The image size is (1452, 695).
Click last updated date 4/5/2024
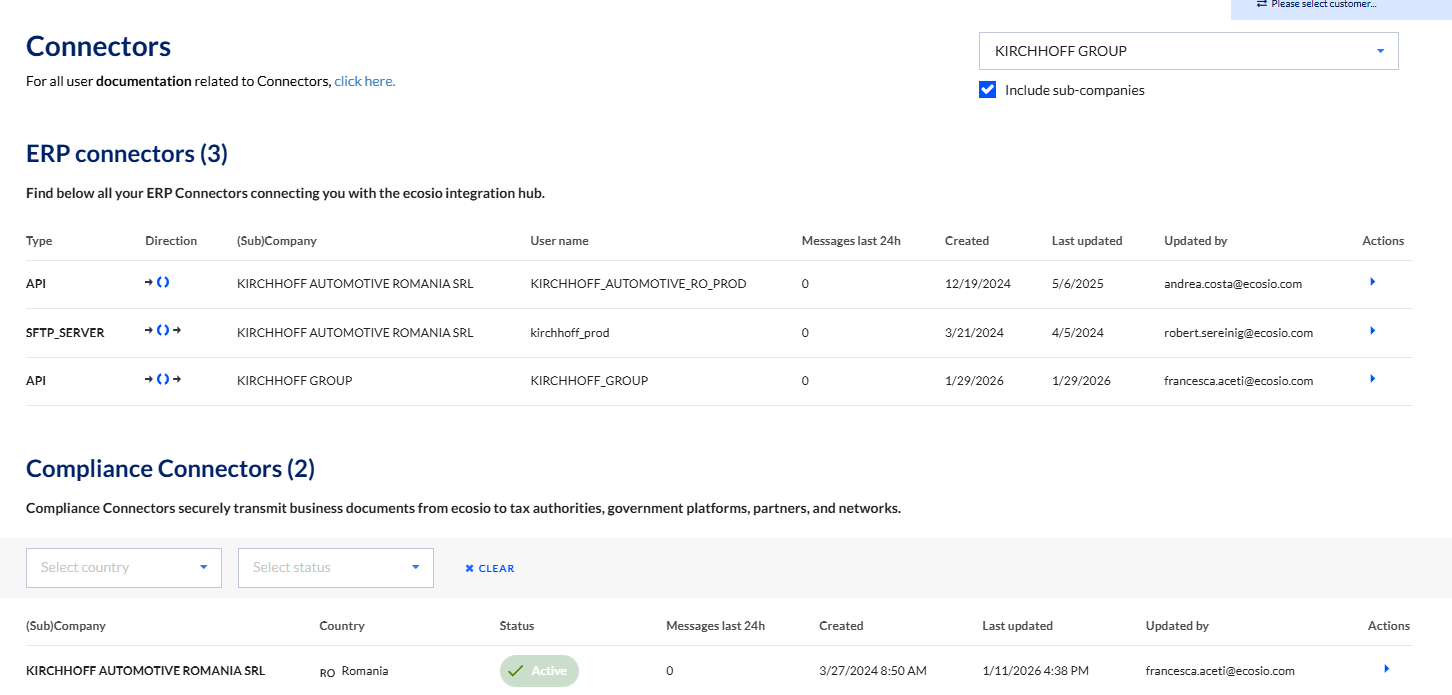tap(1078, 333)
